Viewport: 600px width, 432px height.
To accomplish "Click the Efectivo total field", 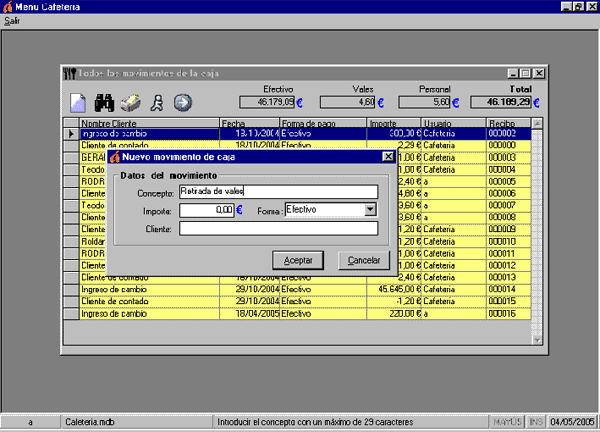I will (267, 102).
